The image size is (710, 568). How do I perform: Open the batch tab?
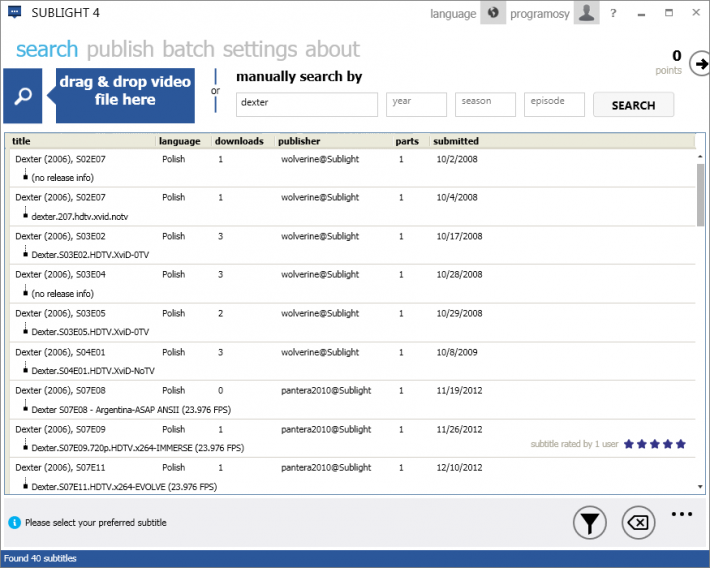188,49
